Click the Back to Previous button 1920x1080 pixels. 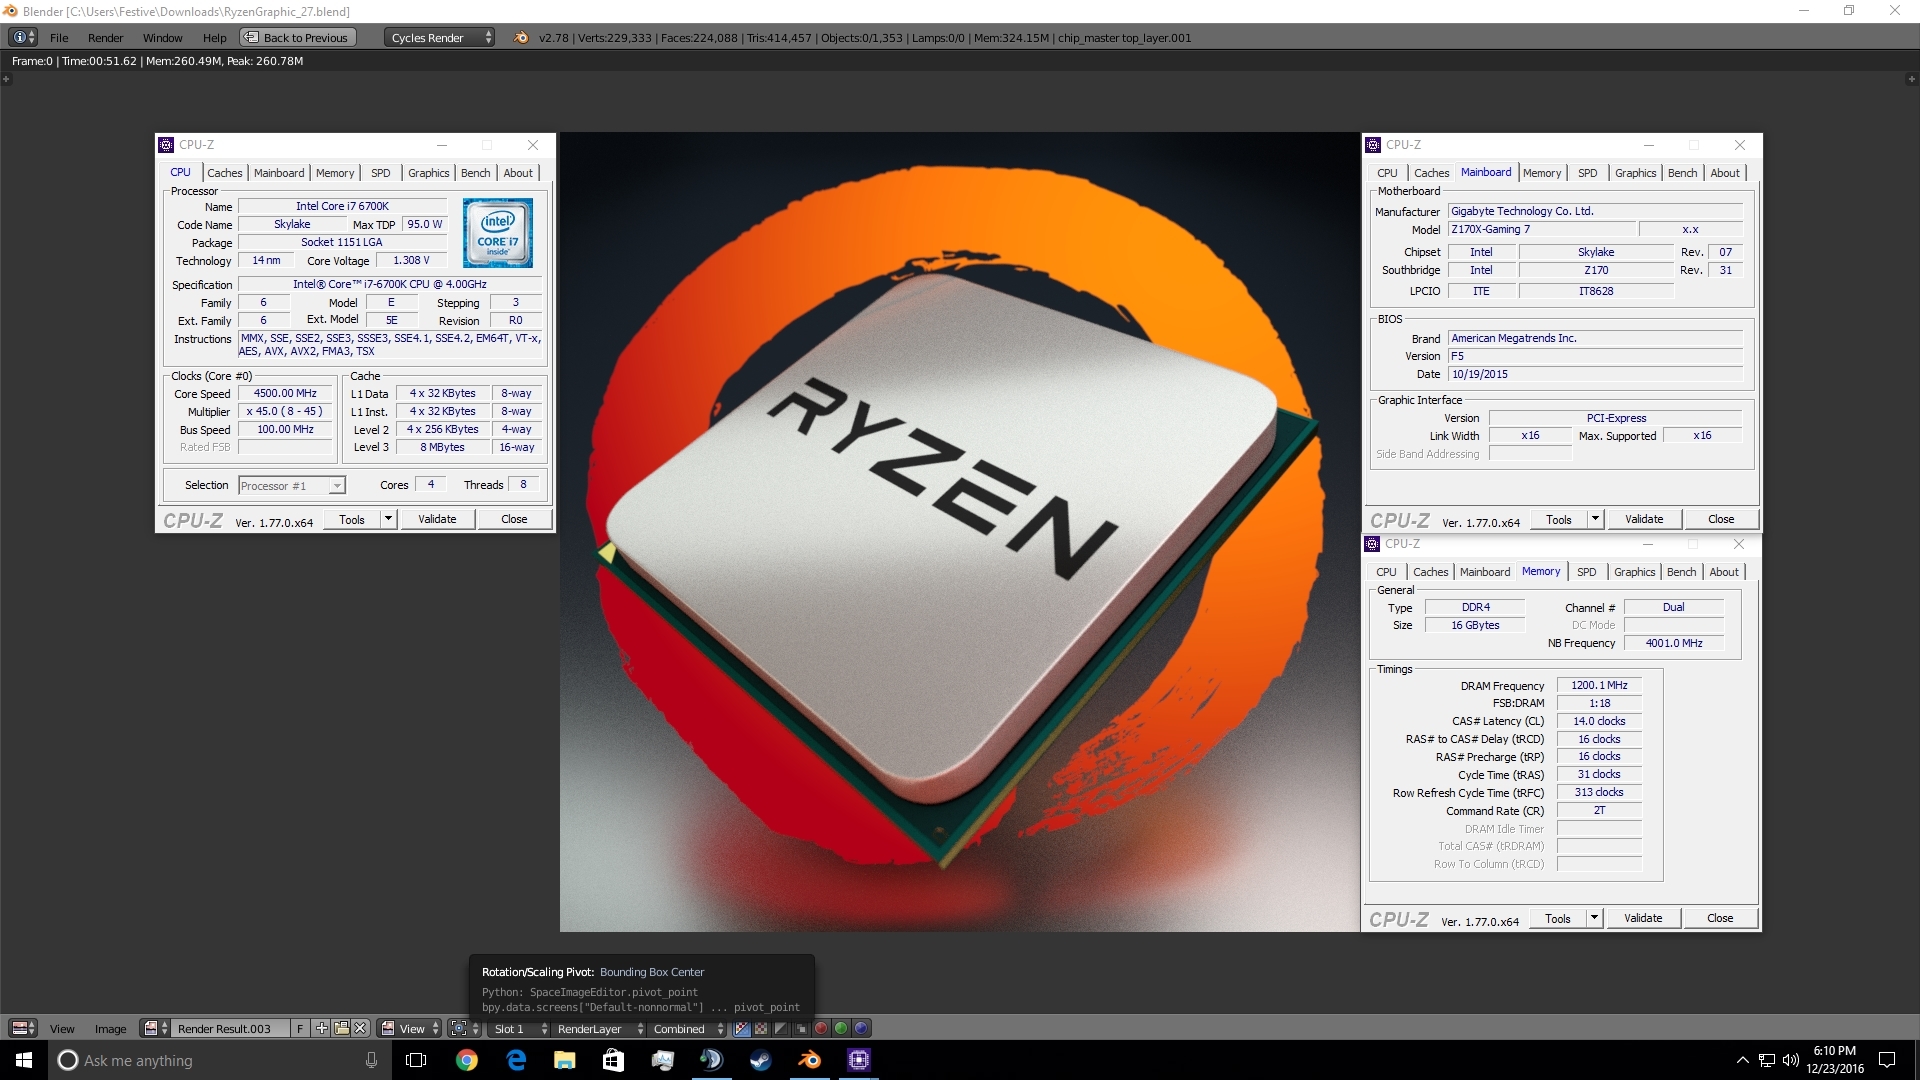[x=296, y=37]
